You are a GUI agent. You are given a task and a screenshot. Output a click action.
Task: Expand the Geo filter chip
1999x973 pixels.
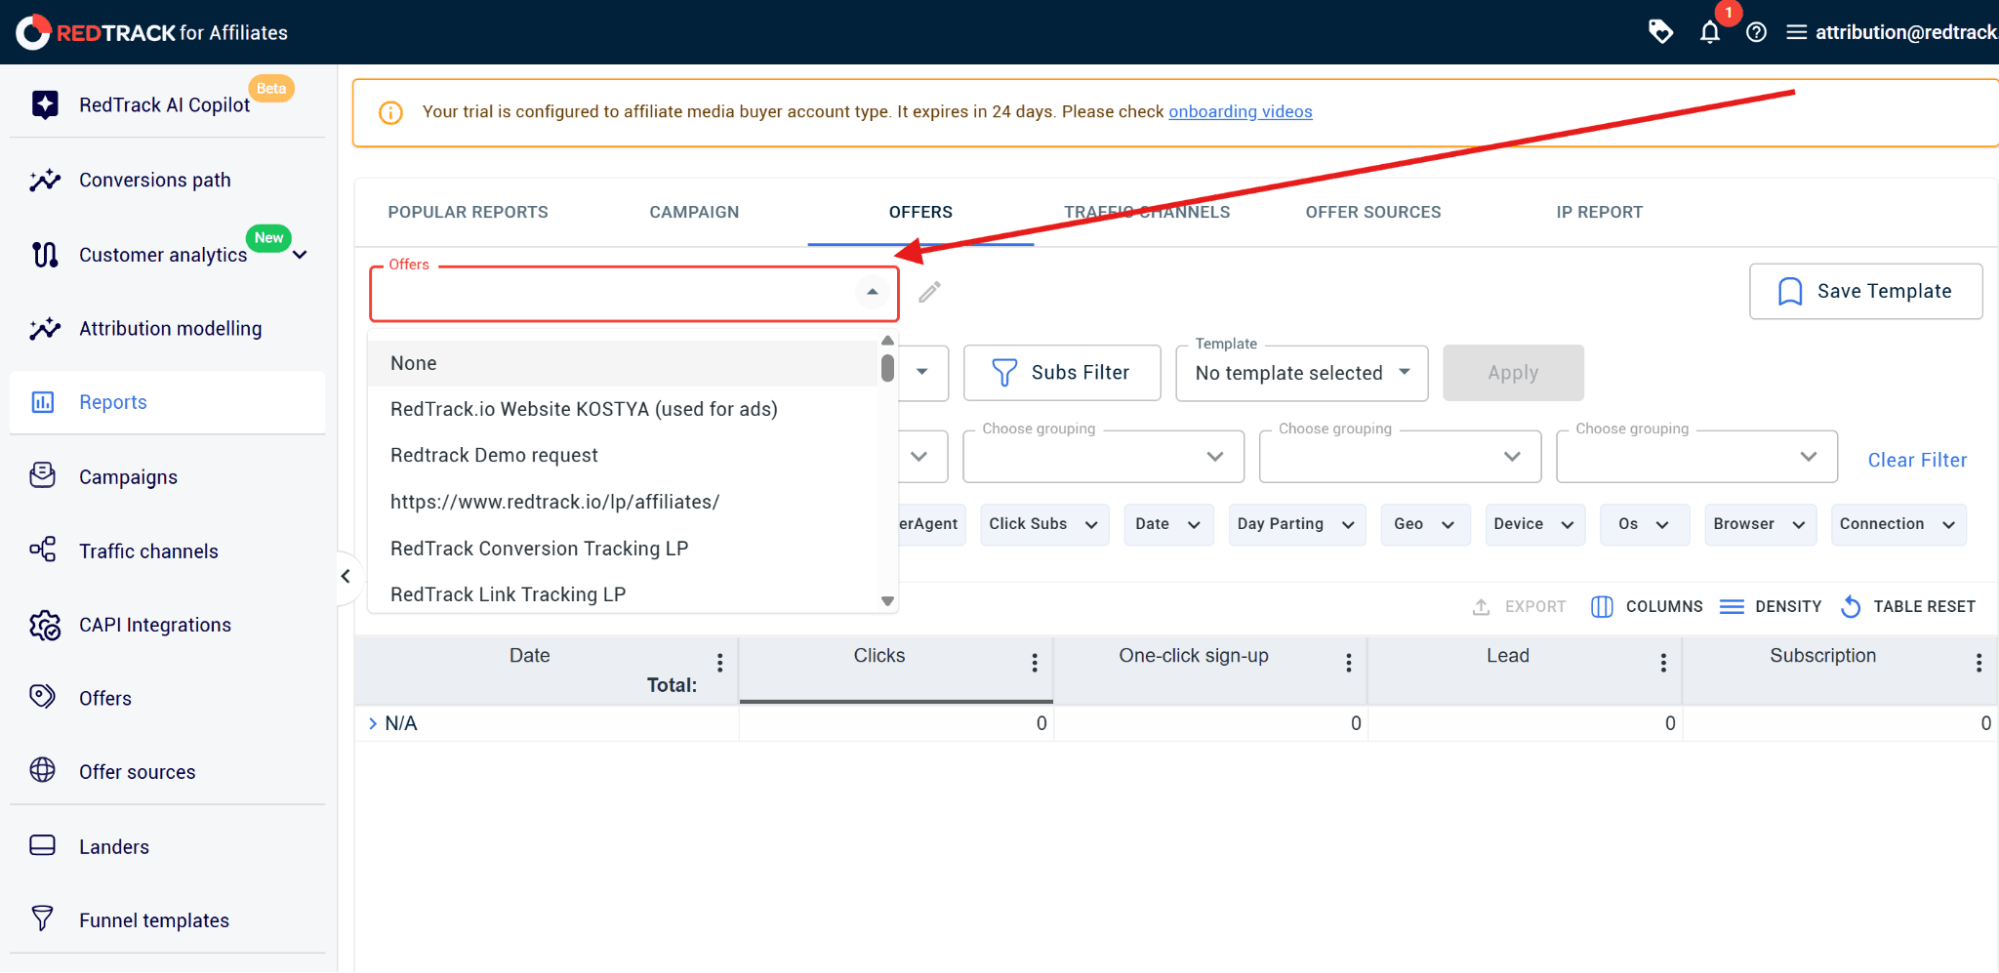(1425, 525)
